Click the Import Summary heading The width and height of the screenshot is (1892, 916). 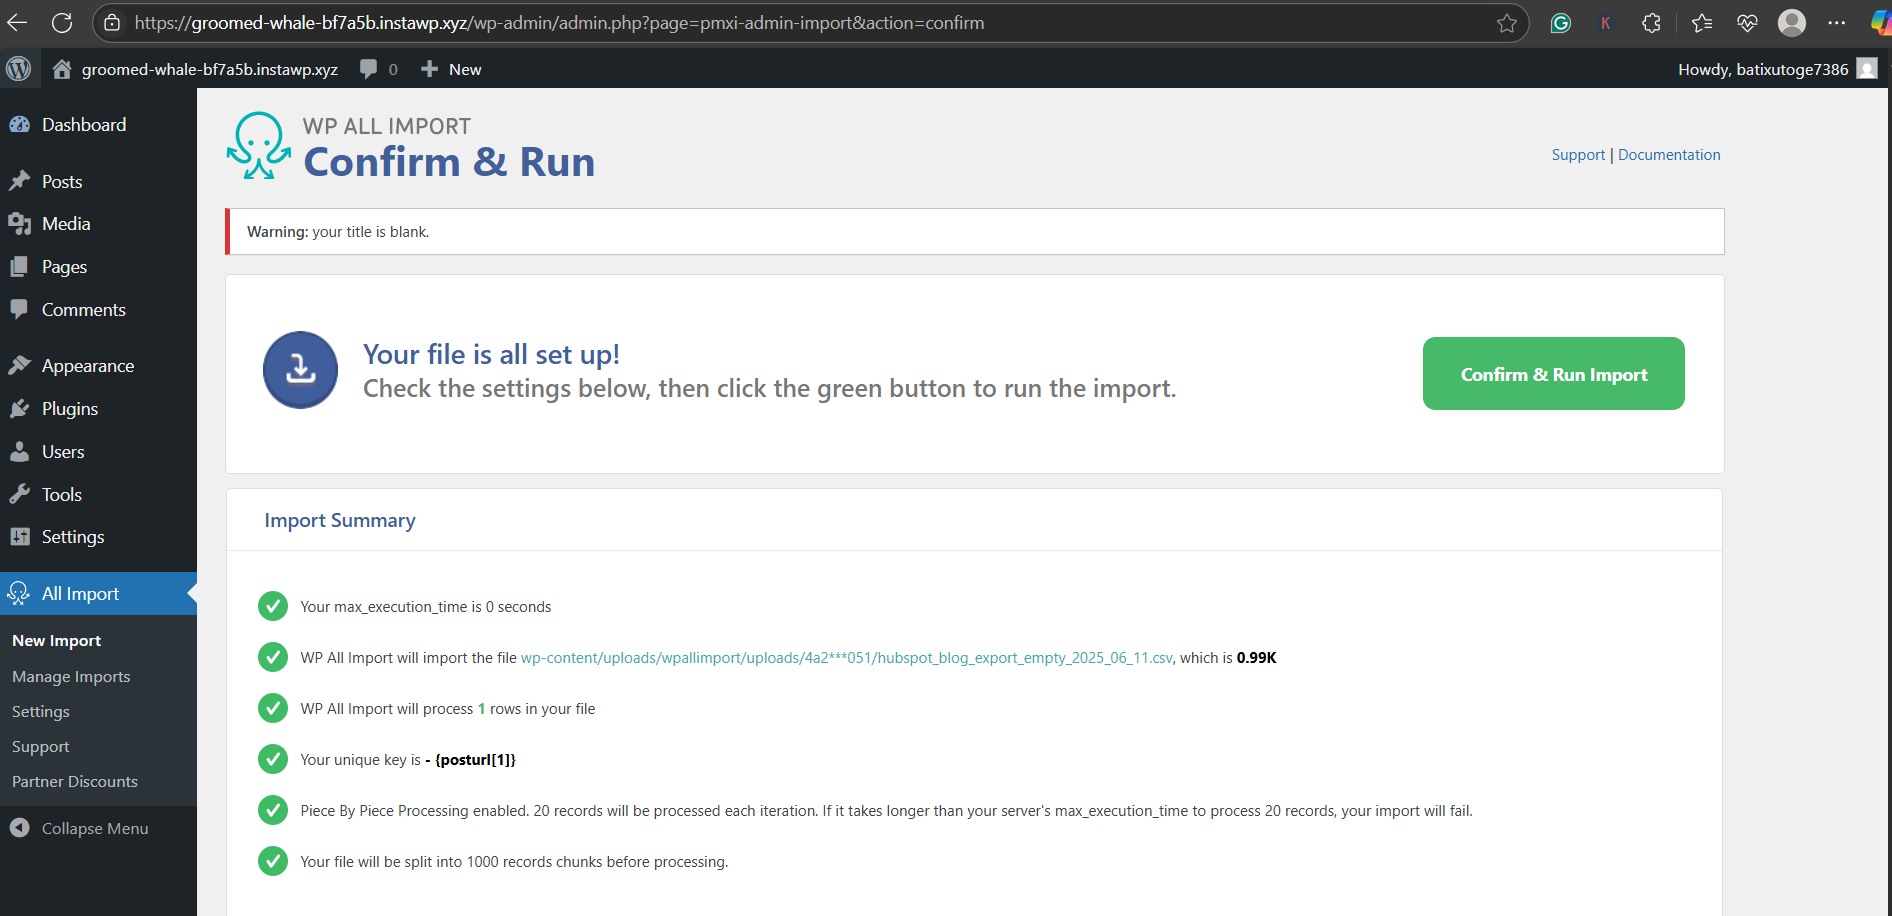pyautogui.click(x=340, y=520)
